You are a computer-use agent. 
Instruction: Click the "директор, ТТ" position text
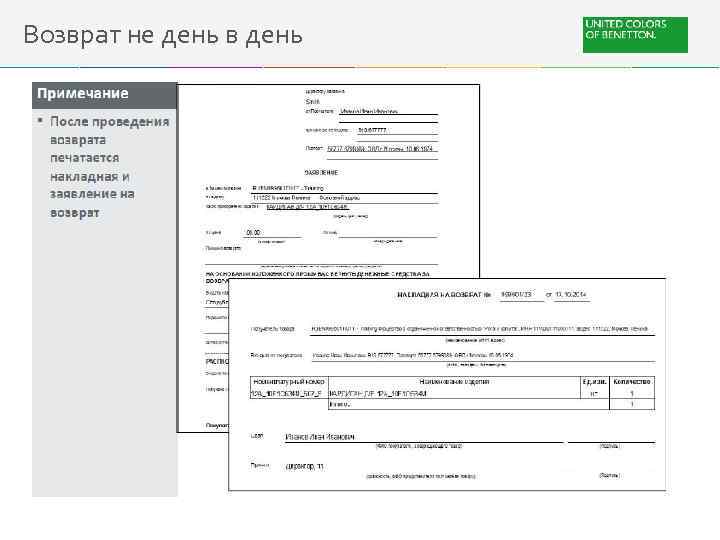click(x=304, y=466)
